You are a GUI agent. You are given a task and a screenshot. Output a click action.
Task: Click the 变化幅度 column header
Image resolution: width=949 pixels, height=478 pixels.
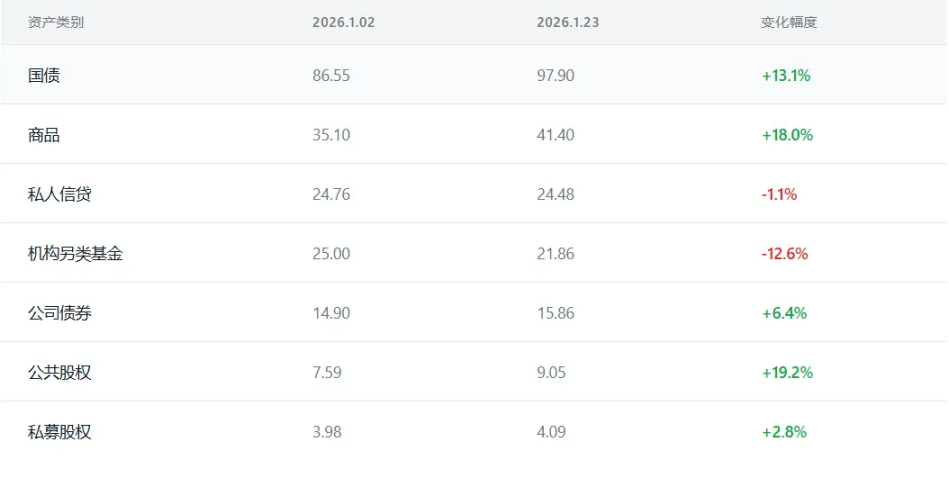coord(789,22)
